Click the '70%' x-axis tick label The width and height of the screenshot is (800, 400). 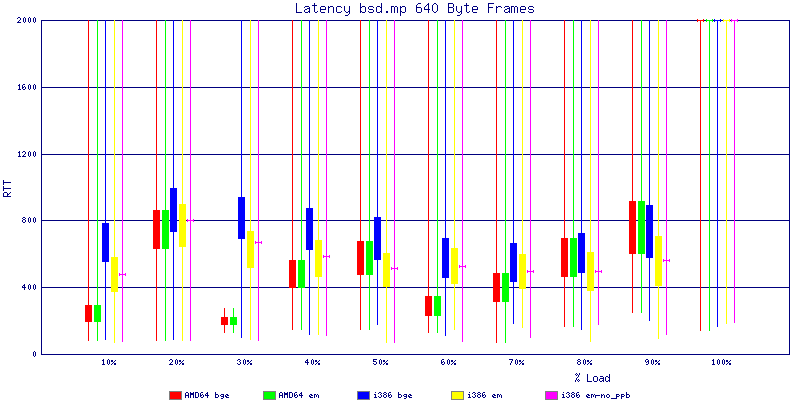point(516,362)
